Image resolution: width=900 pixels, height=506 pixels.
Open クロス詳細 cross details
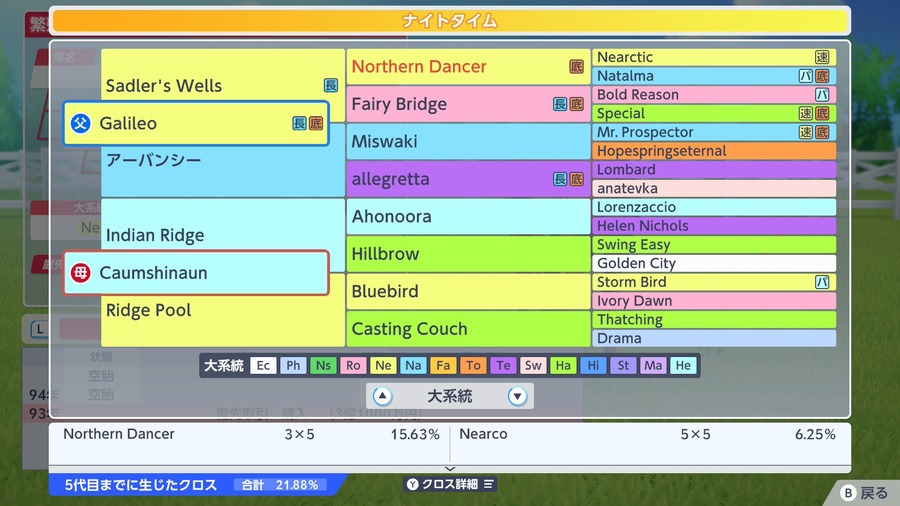450,484
